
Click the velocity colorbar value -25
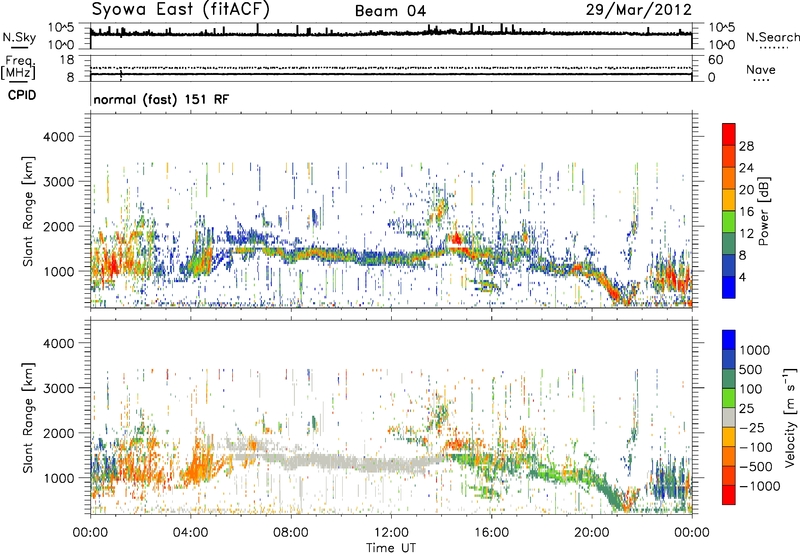pyautogui.click(x=753, y=427)
